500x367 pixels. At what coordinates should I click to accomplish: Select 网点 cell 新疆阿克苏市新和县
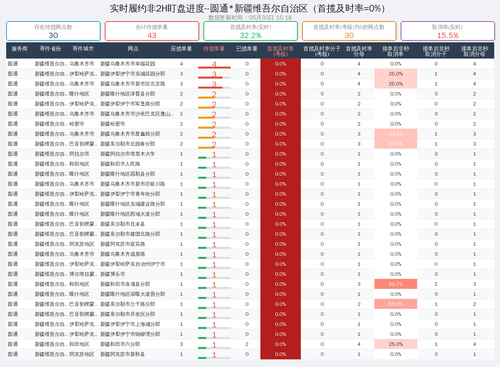click(123, 354)
